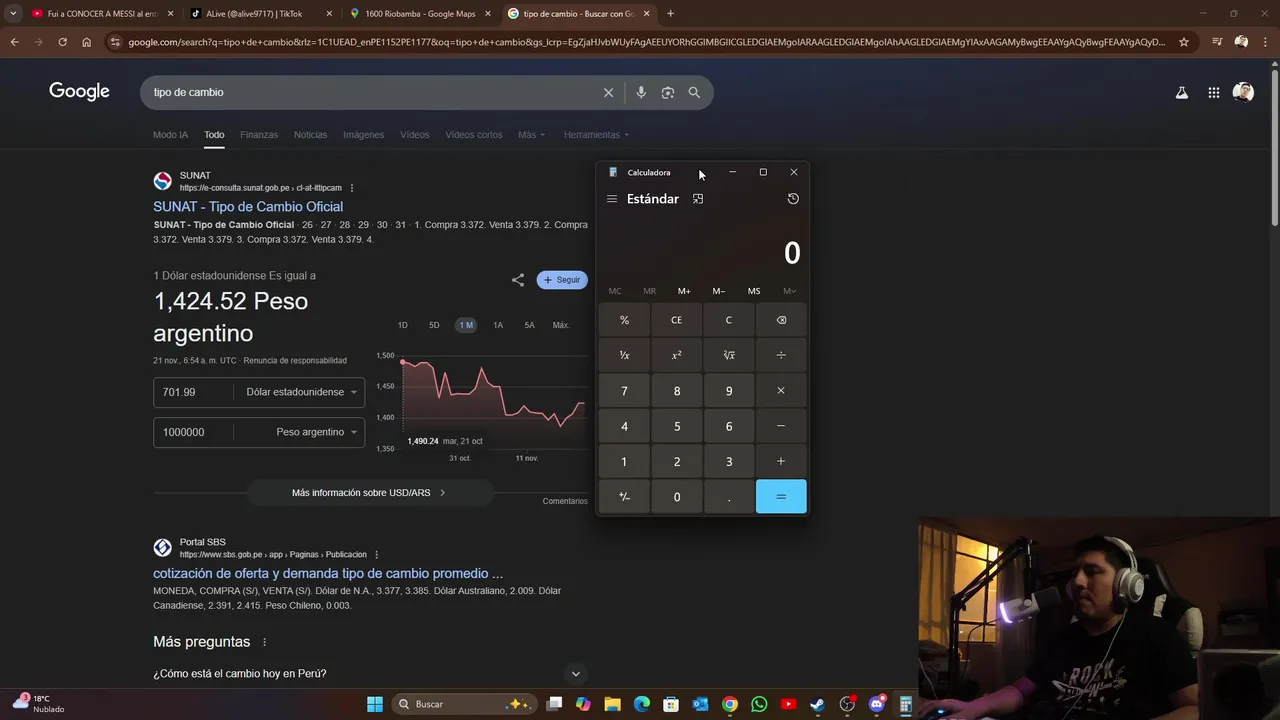Select 1A chart range

click(x=498, y=325)
